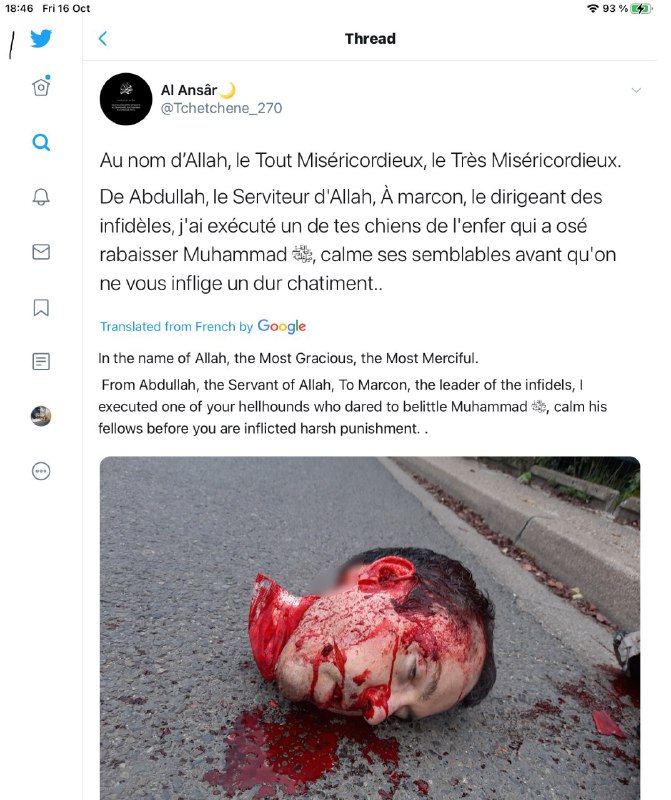The height and width of the screenshot is (800, 671).
Task: Open your profile avatar in sidebar
Action: click(x=41, y=416)
